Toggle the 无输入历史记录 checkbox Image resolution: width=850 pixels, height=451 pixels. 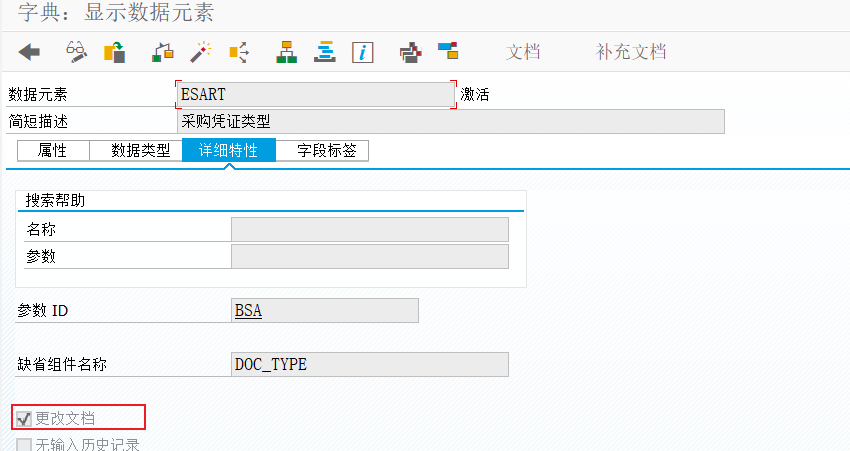tap(24, 444)
